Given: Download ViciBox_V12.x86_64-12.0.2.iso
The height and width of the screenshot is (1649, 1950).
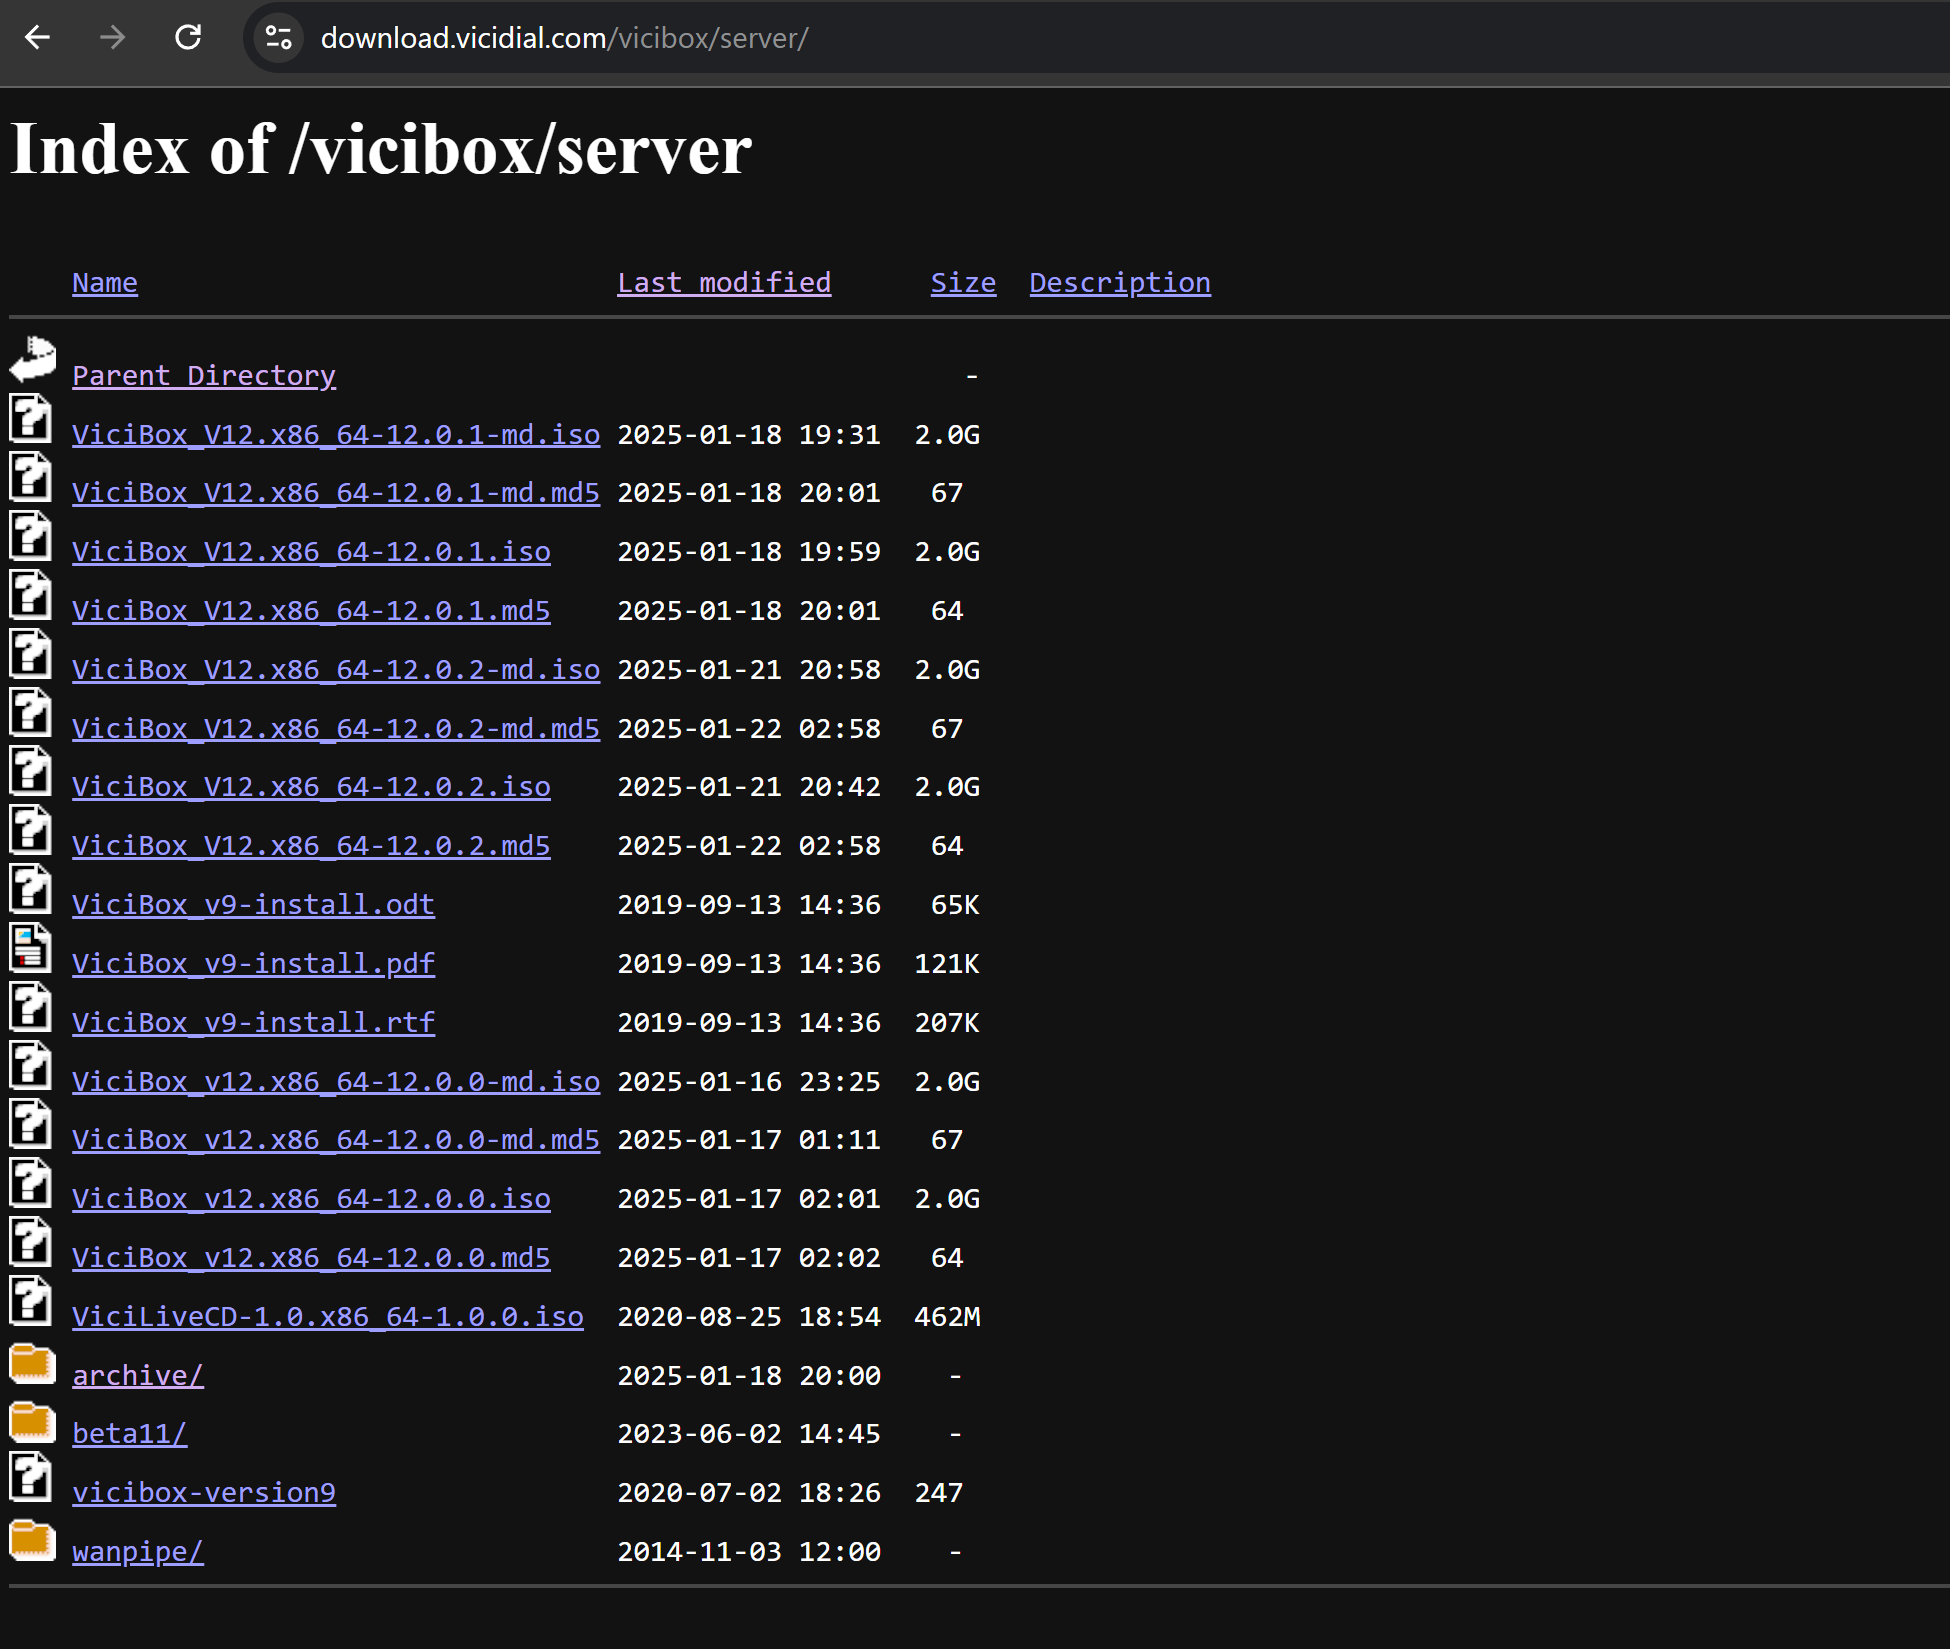Looking at the screenshot, I should [310, 786].
